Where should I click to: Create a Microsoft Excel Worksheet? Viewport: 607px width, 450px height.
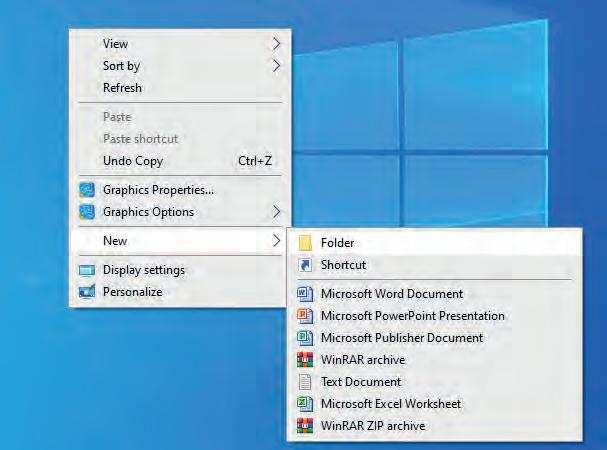coord(434,404)
